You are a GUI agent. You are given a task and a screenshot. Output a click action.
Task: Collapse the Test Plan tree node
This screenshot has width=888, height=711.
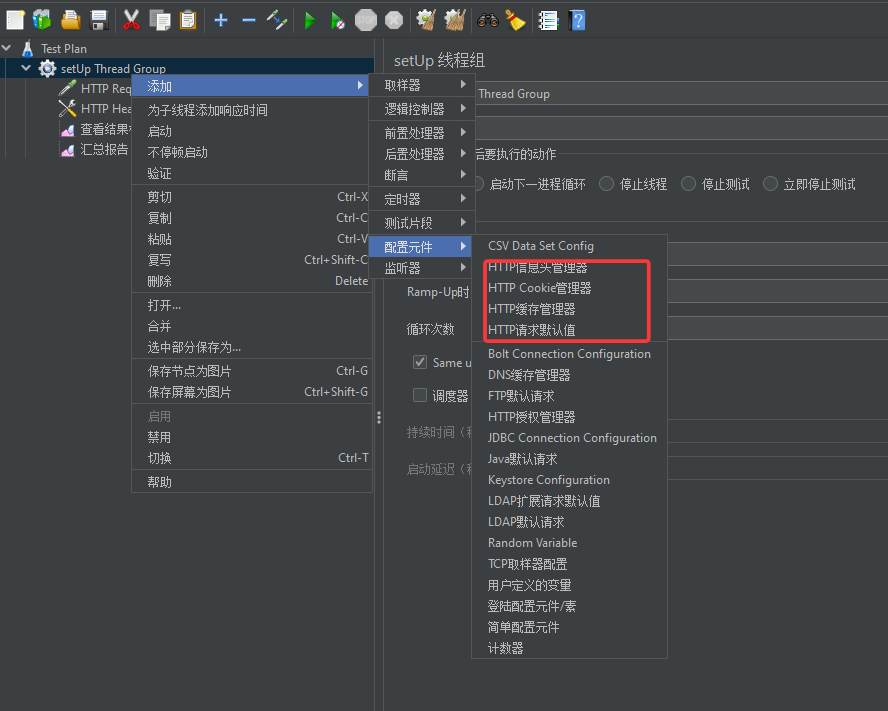click(7, 48)
